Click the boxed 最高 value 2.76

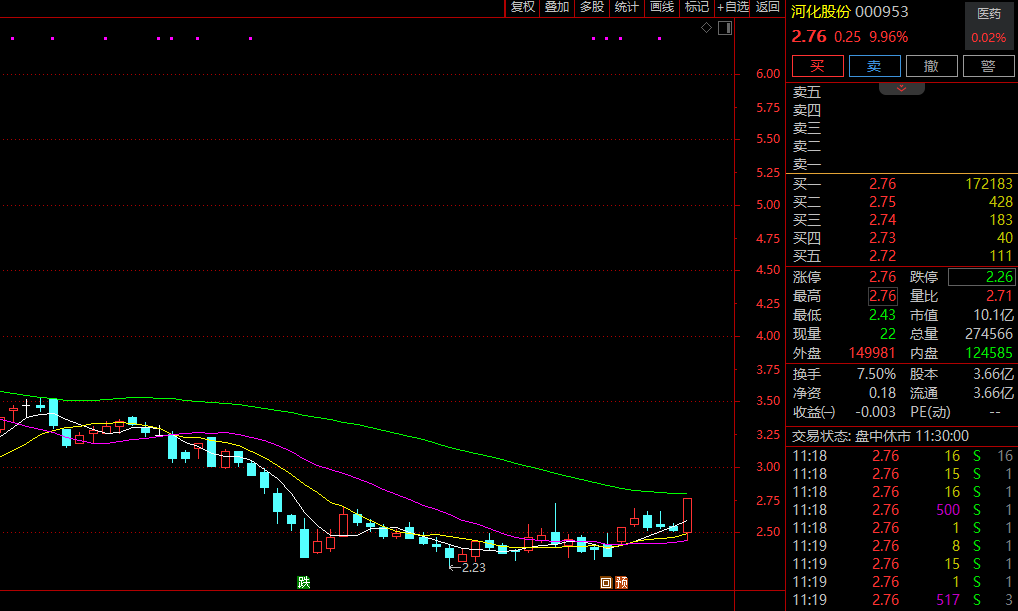[882, 297]
